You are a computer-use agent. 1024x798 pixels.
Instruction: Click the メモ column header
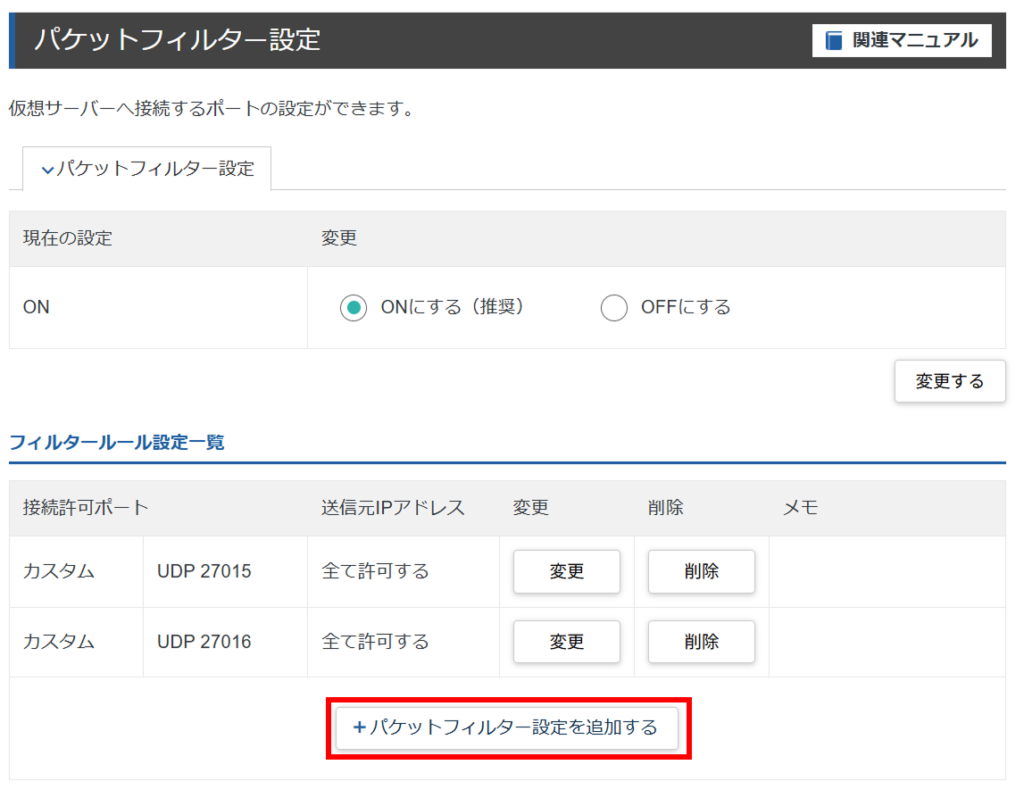[800, 508]
